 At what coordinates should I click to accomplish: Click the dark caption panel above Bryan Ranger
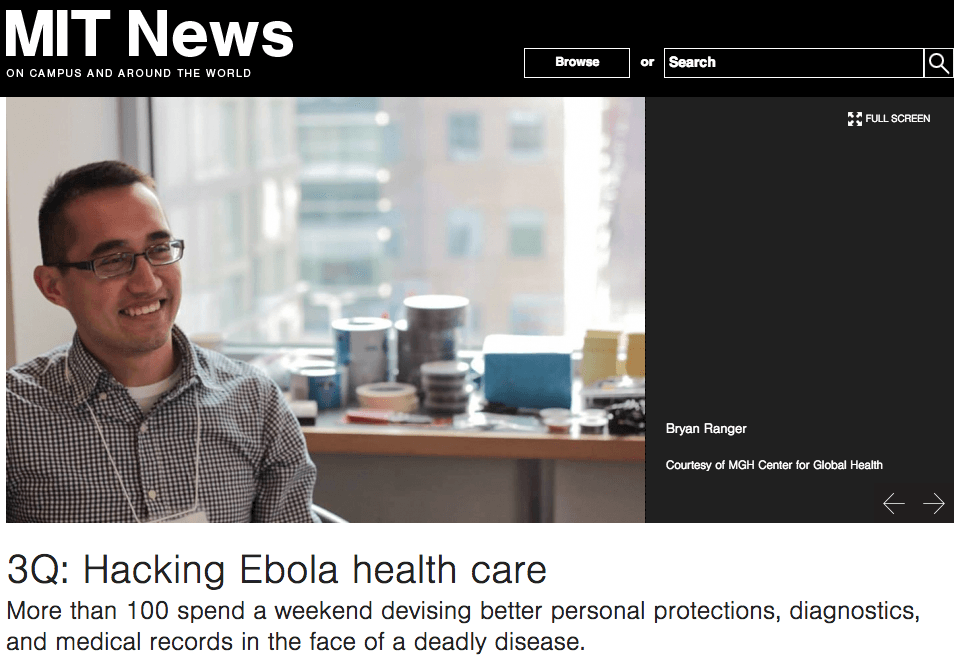click(x=799, y=268)
